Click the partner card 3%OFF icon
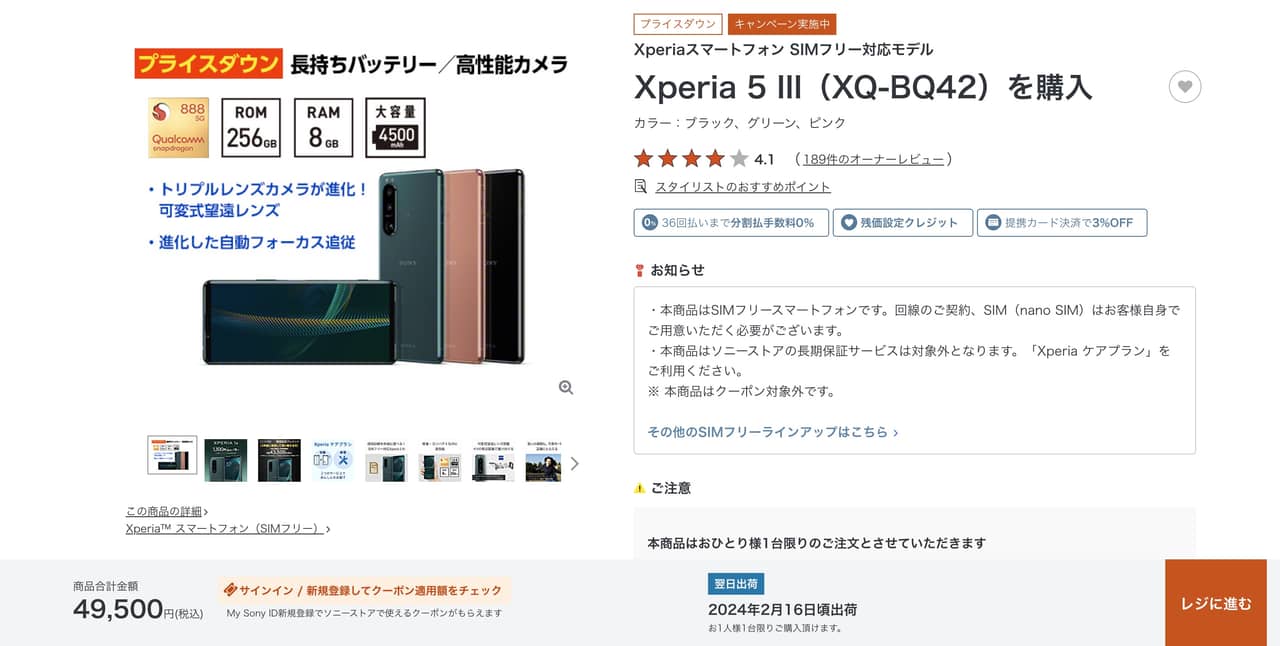Screen dimensions: 1280x646 (993, 223)
